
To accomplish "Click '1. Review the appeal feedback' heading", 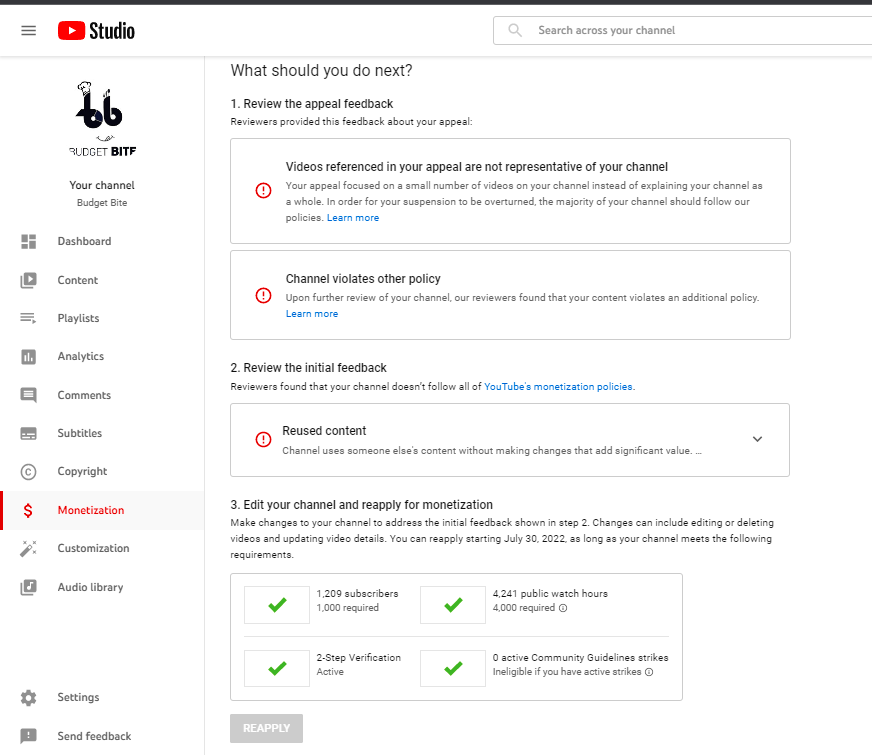I will click(x=312, y=104).
